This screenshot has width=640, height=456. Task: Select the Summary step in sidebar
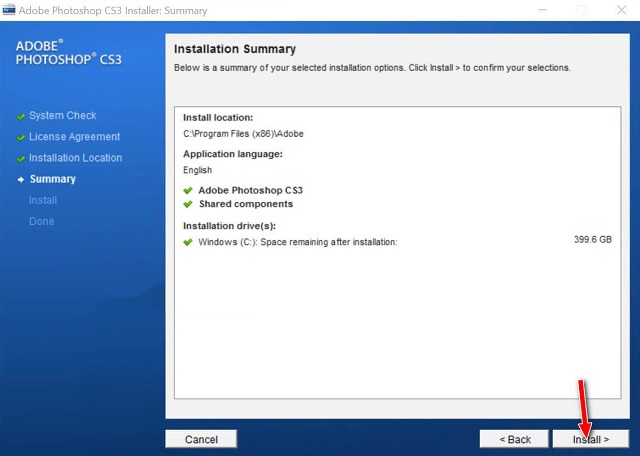click(53, 179)
